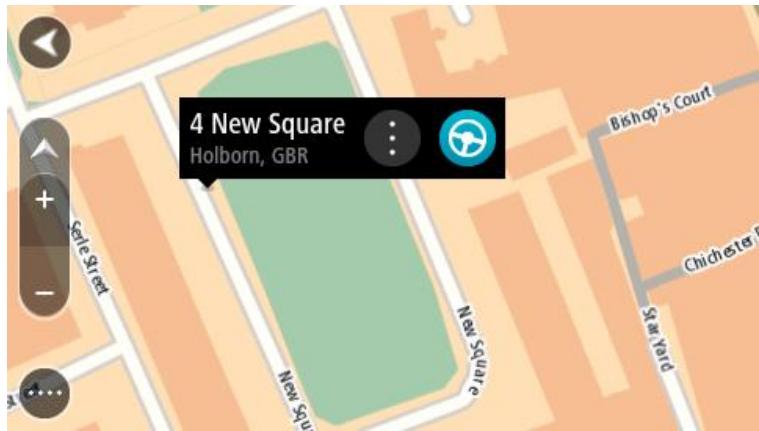The height and width of the screenshot is (431, 759).
Task: Select the Bishop's Court street label
Action: [x=661, y=108]
